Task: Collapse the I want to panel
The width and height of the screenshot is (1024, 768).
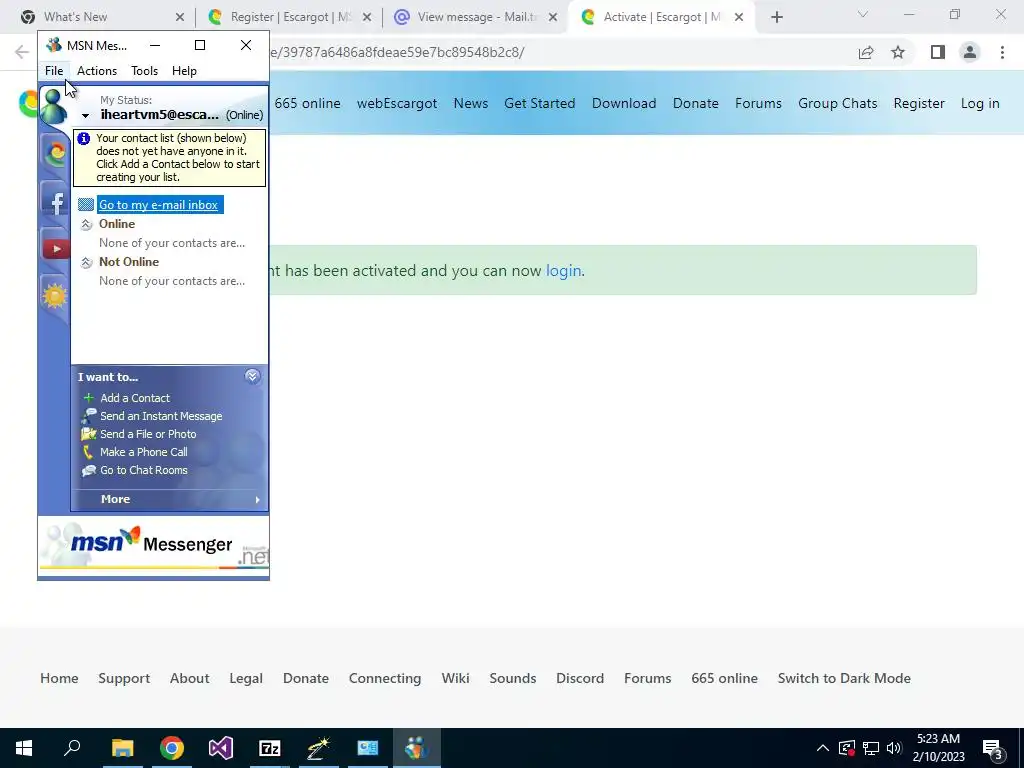Action: point(252,376)
